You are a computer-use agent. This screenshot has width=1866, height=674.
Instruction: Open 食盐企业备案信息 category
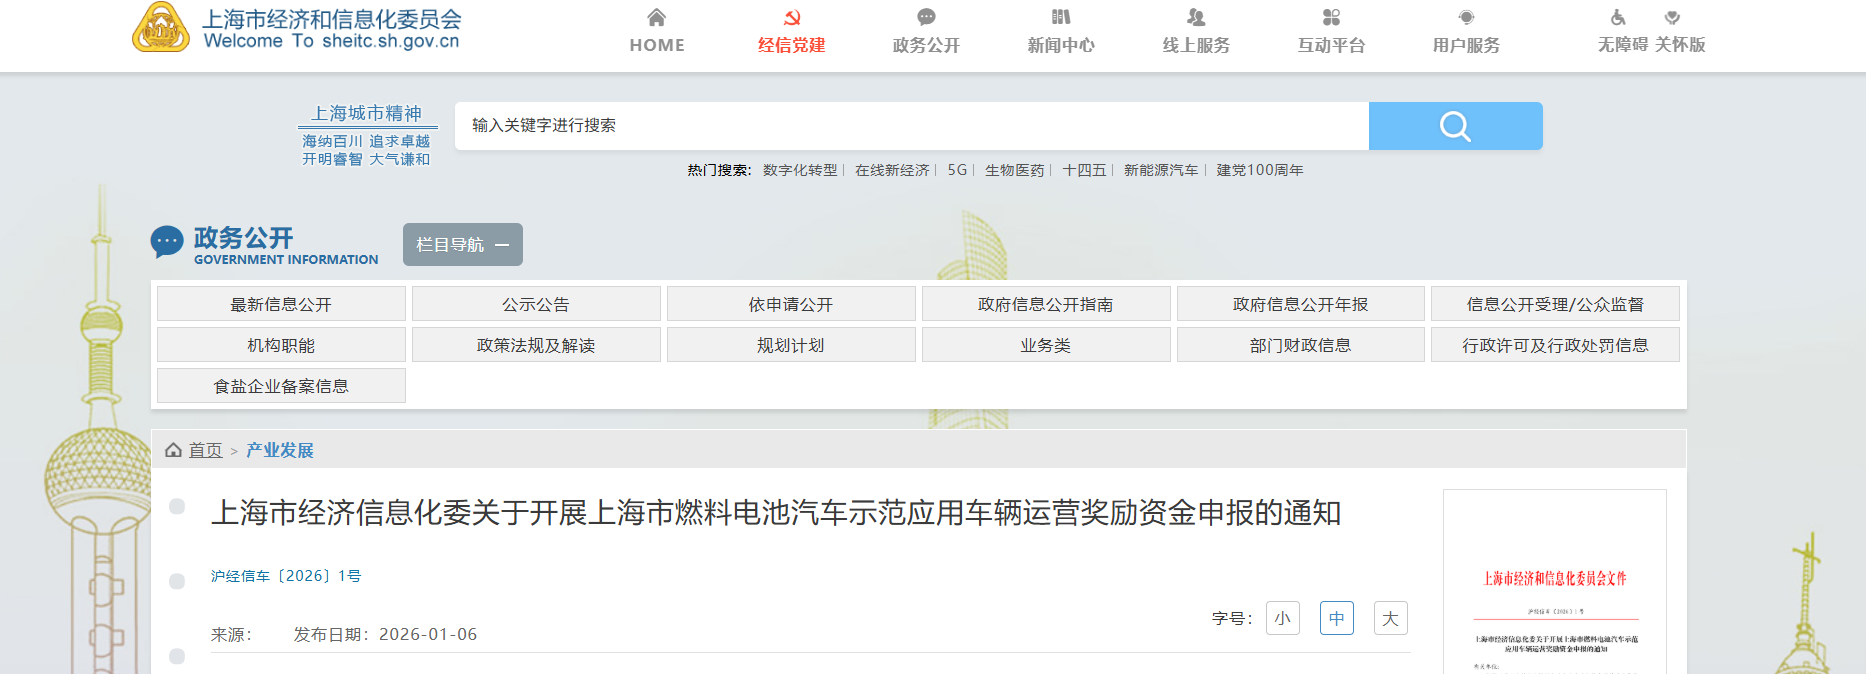(281, 386)
